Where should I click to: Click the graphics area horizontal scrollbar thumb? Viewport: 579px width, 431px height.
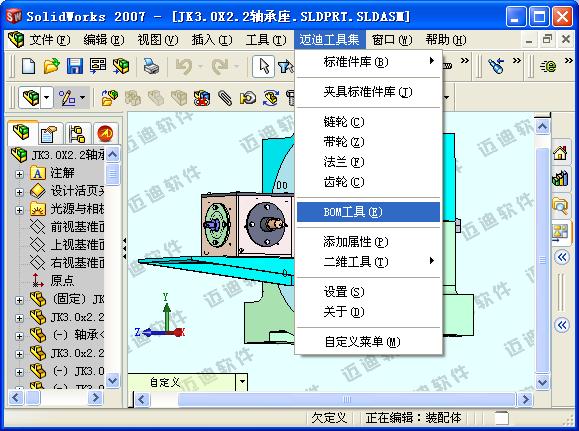[x=346, y=399]
